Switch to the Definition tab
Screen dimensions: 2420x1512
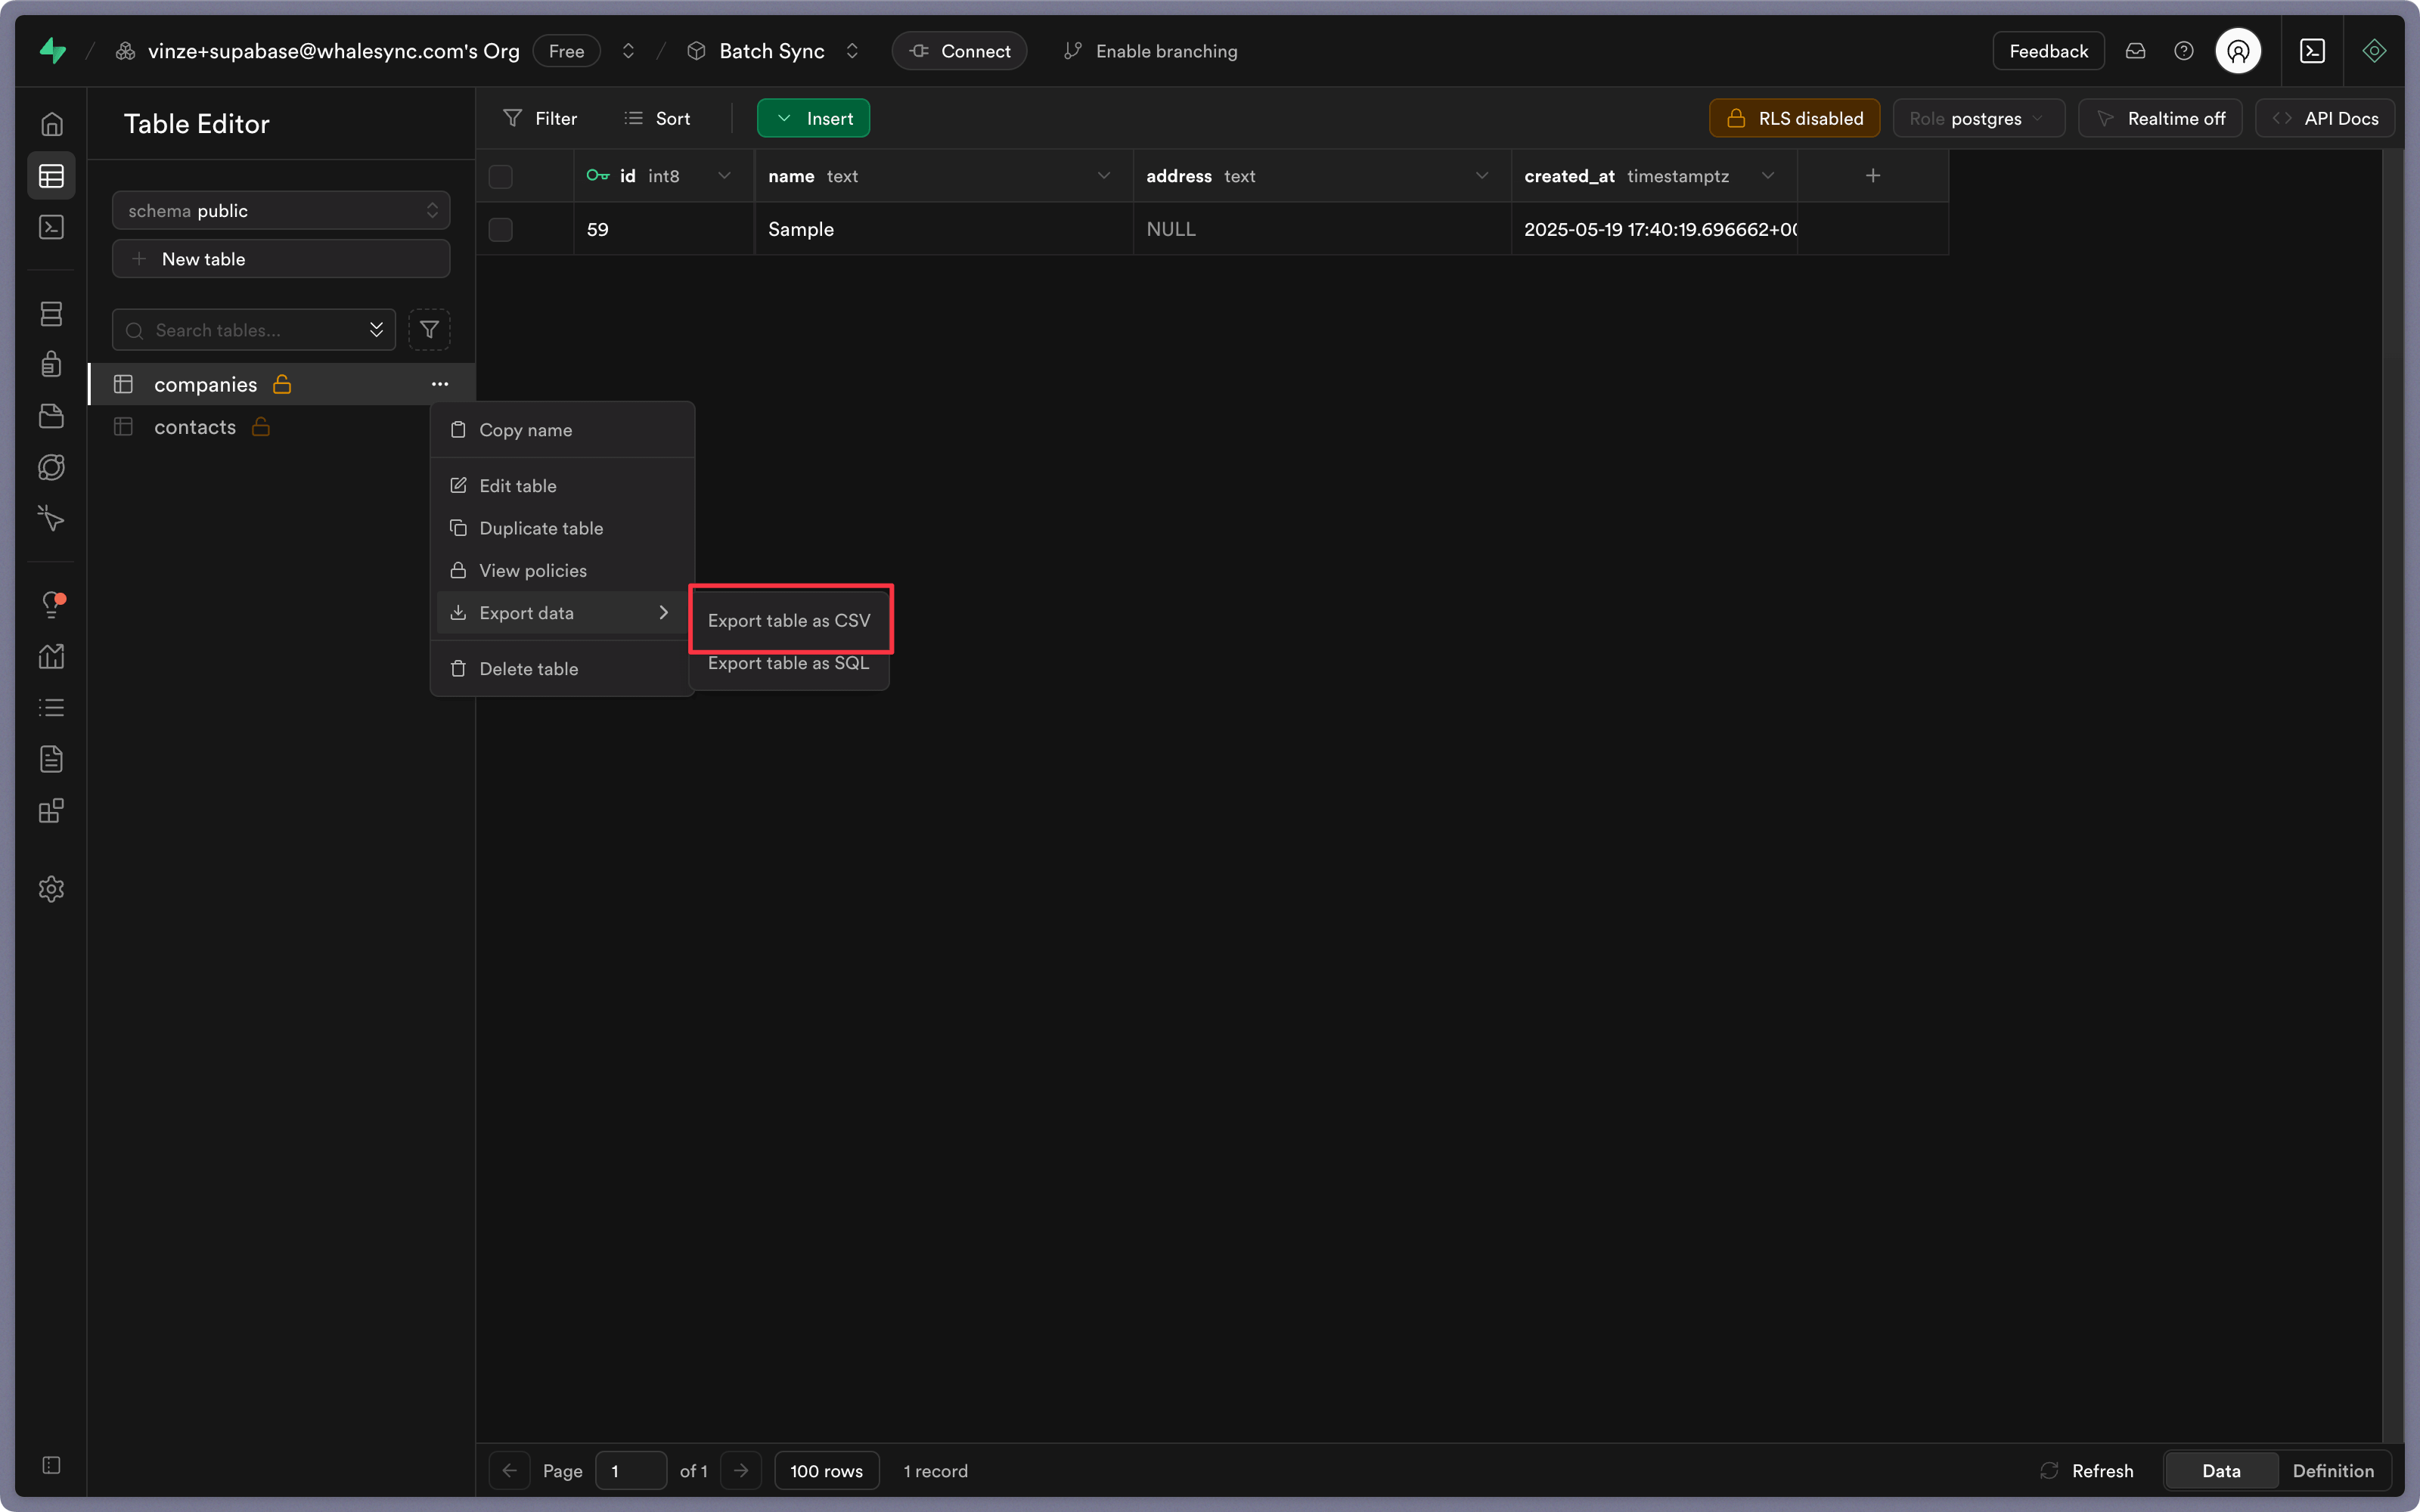coord(2333,1470)
